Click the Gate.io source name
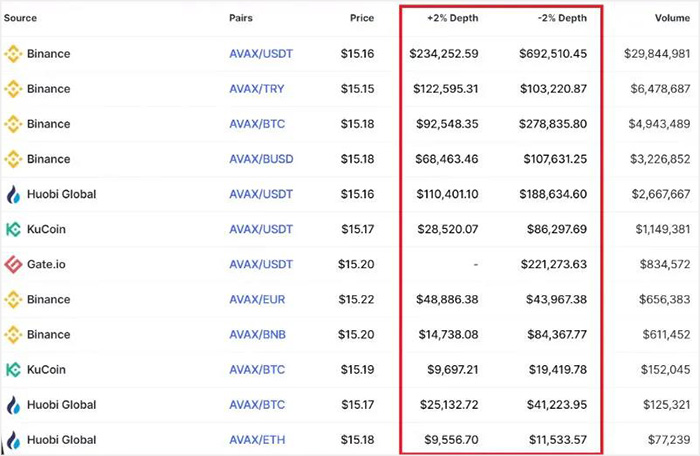This screenshot has height=456, width=700. (46, 265)
